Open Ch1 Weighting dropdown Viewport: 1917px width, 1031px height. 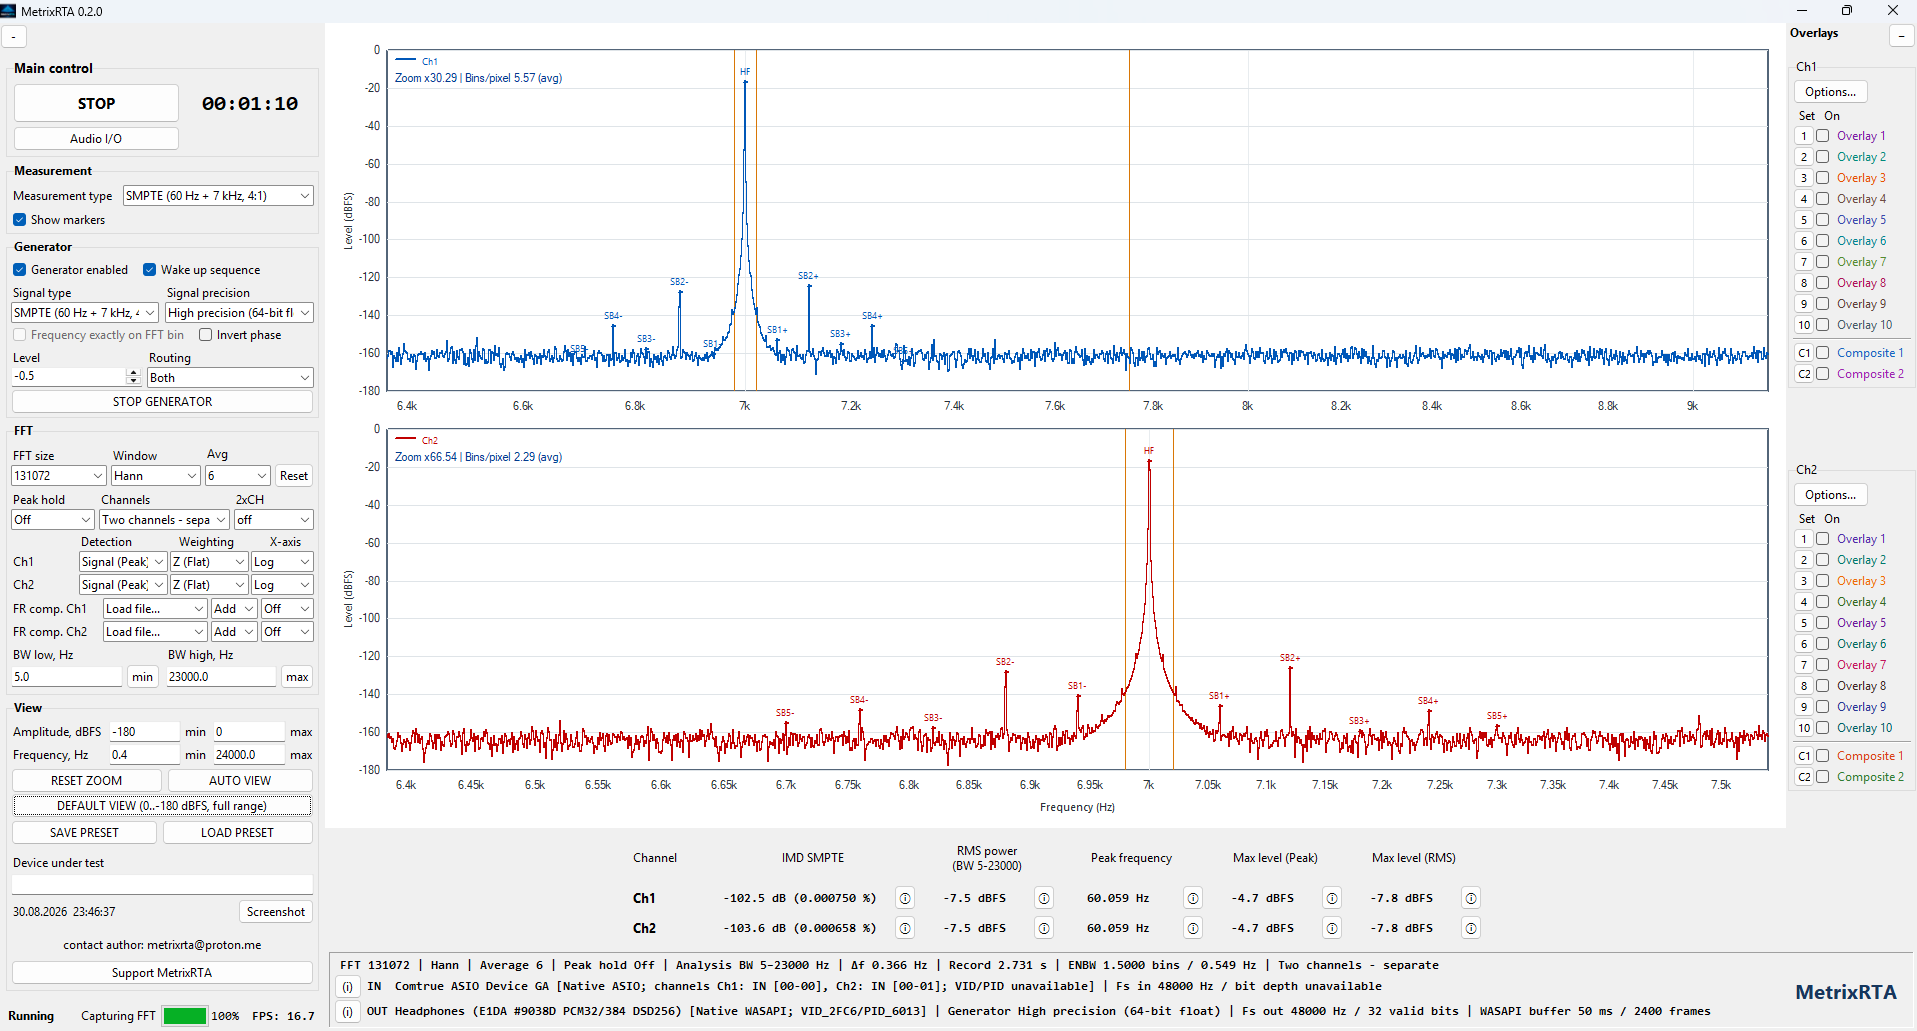209,562
